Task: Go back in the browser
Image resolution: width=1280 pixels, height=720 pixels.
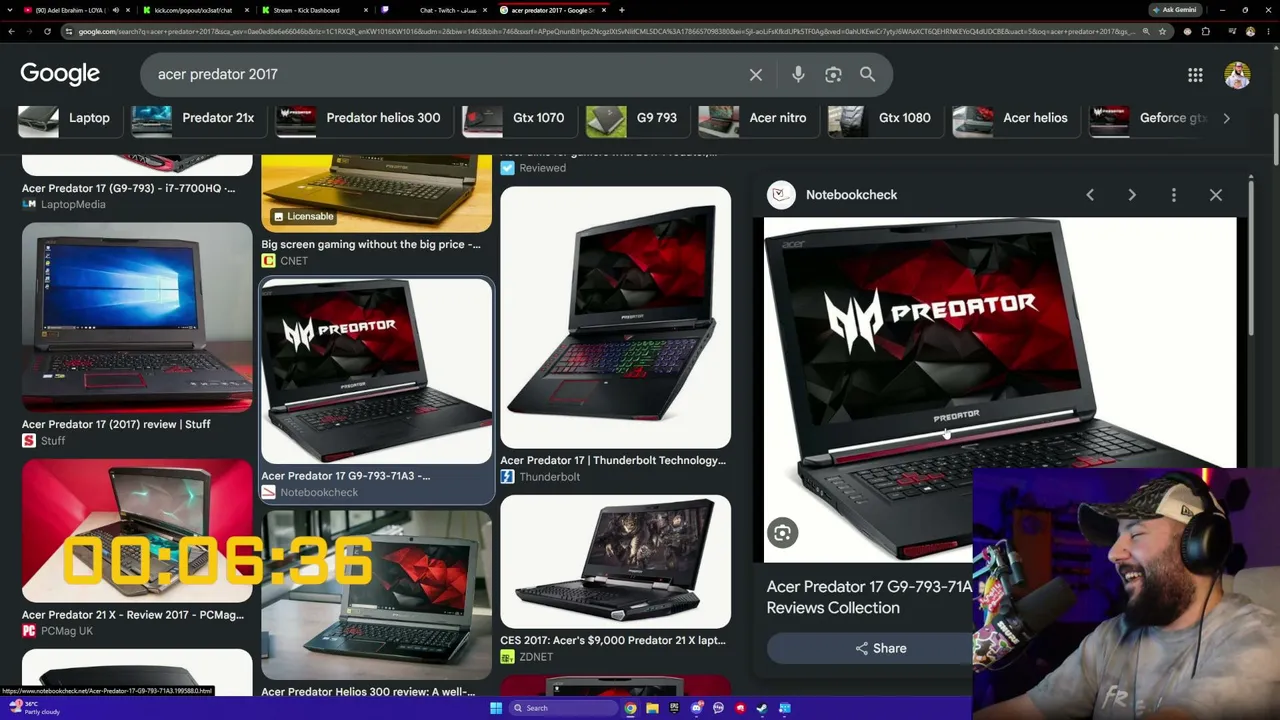Action: [x=11, y=32]
